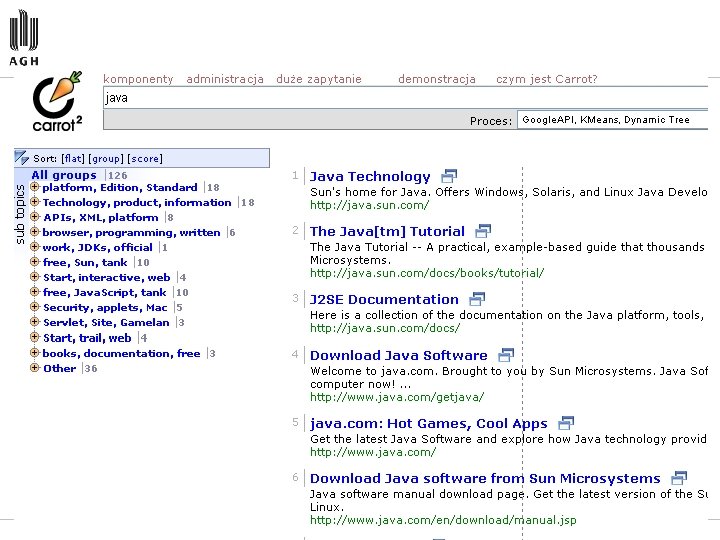Click the java search query field

coord(406,98)
